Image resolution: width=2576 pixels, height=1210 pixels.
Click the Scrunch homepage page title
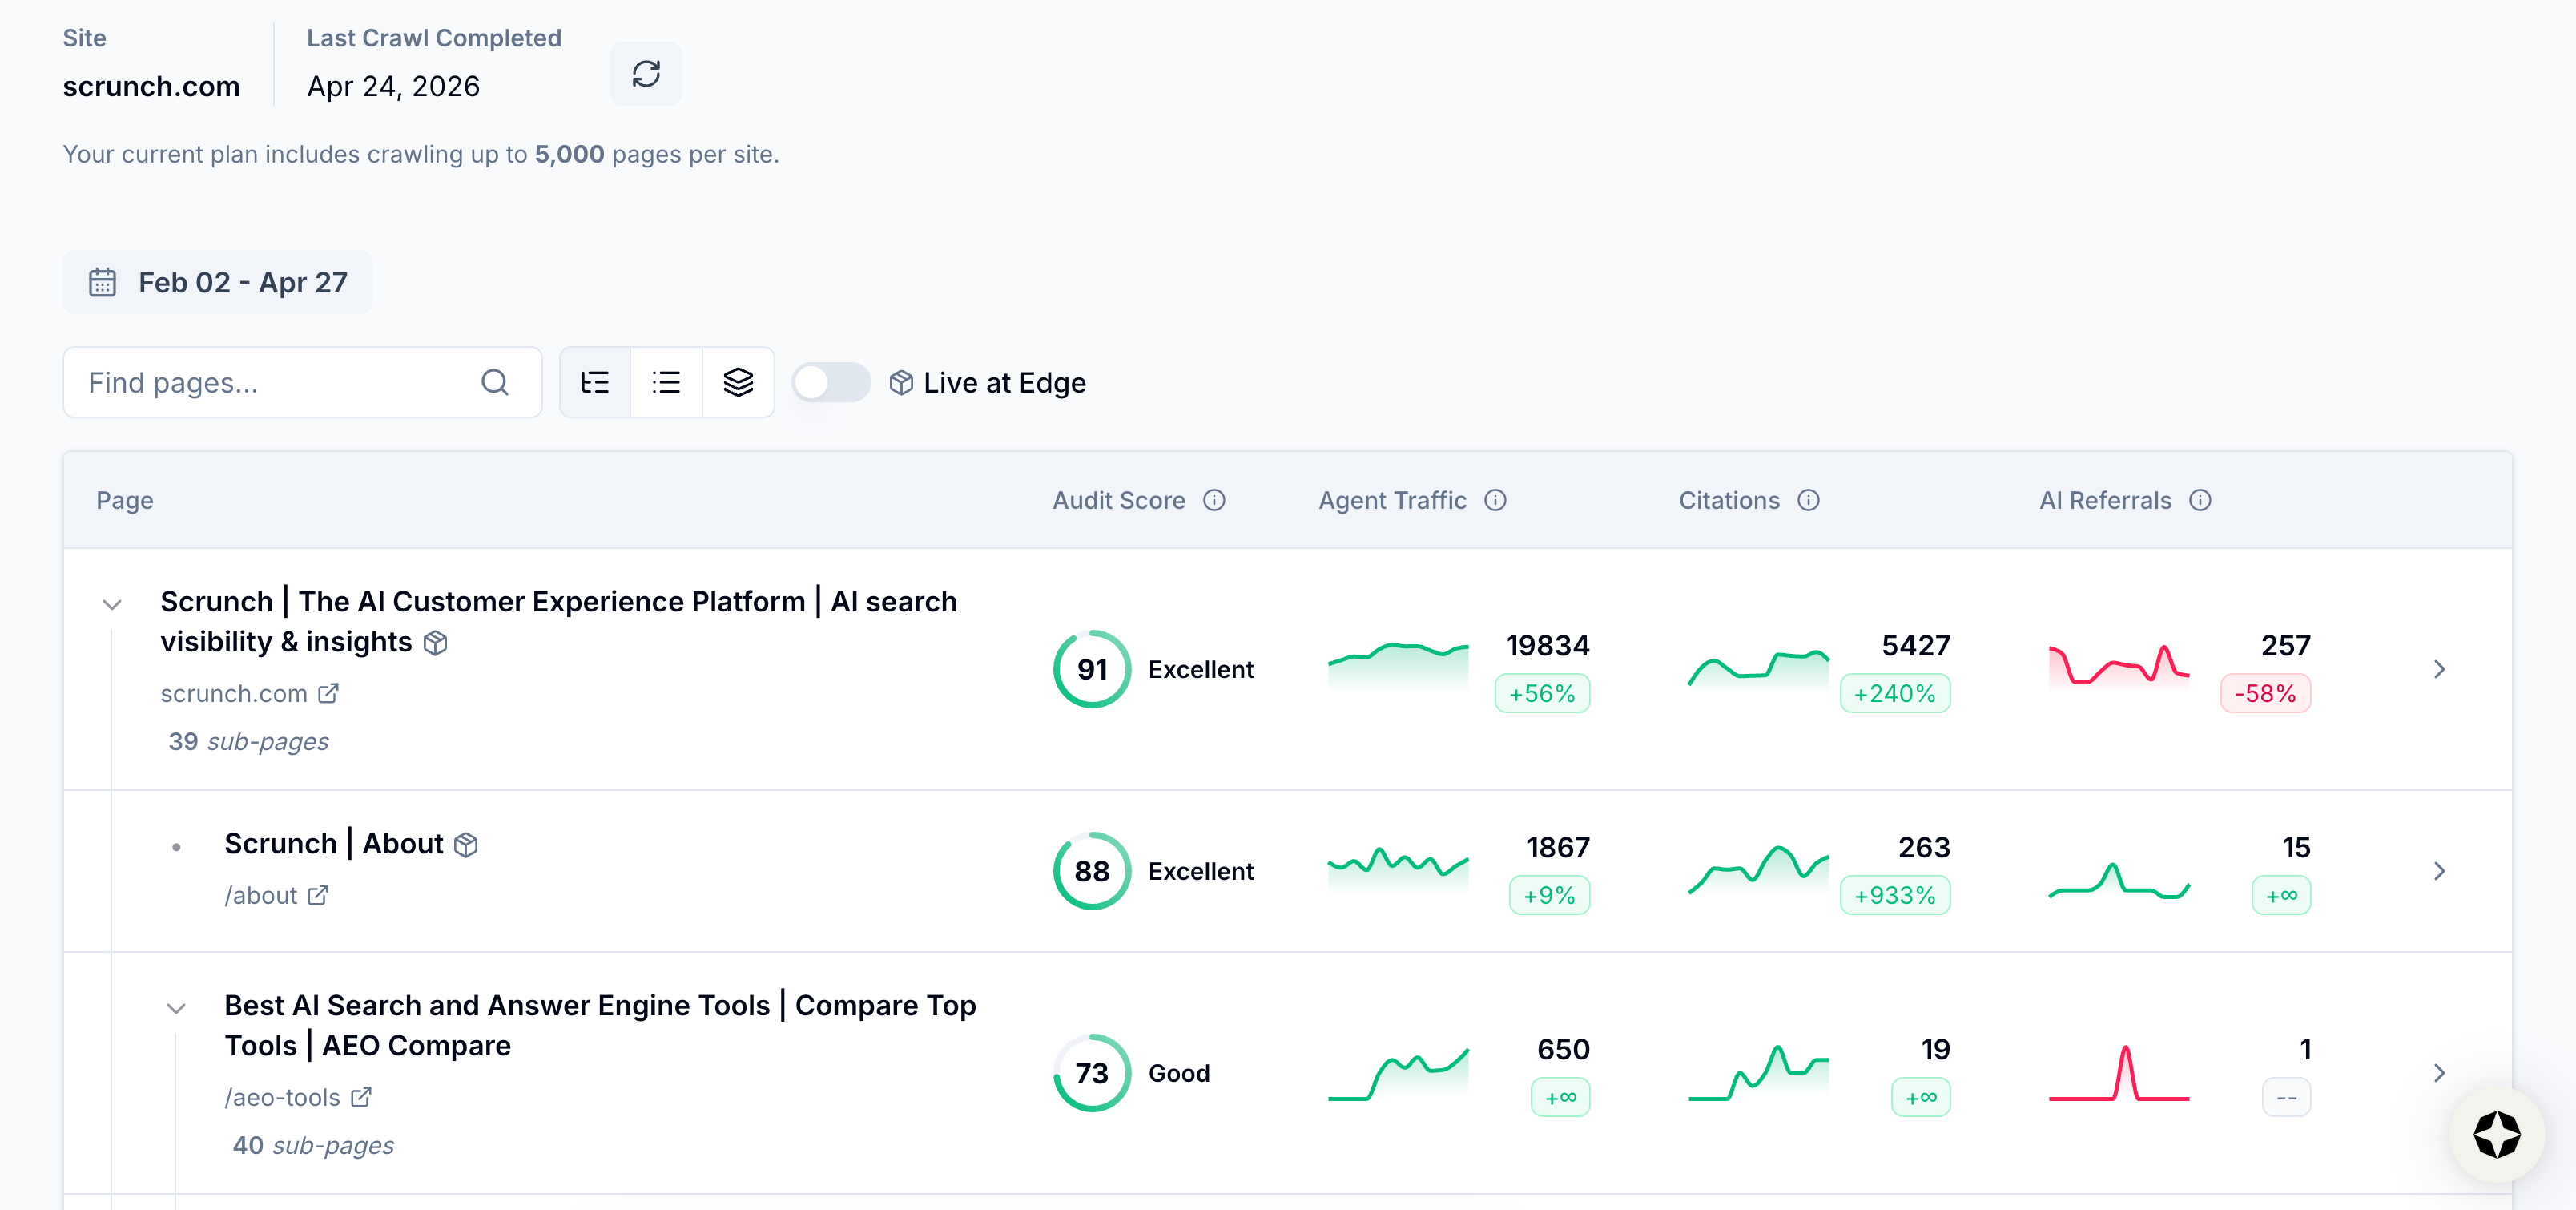pyautogui.click(x=558, y=621)
